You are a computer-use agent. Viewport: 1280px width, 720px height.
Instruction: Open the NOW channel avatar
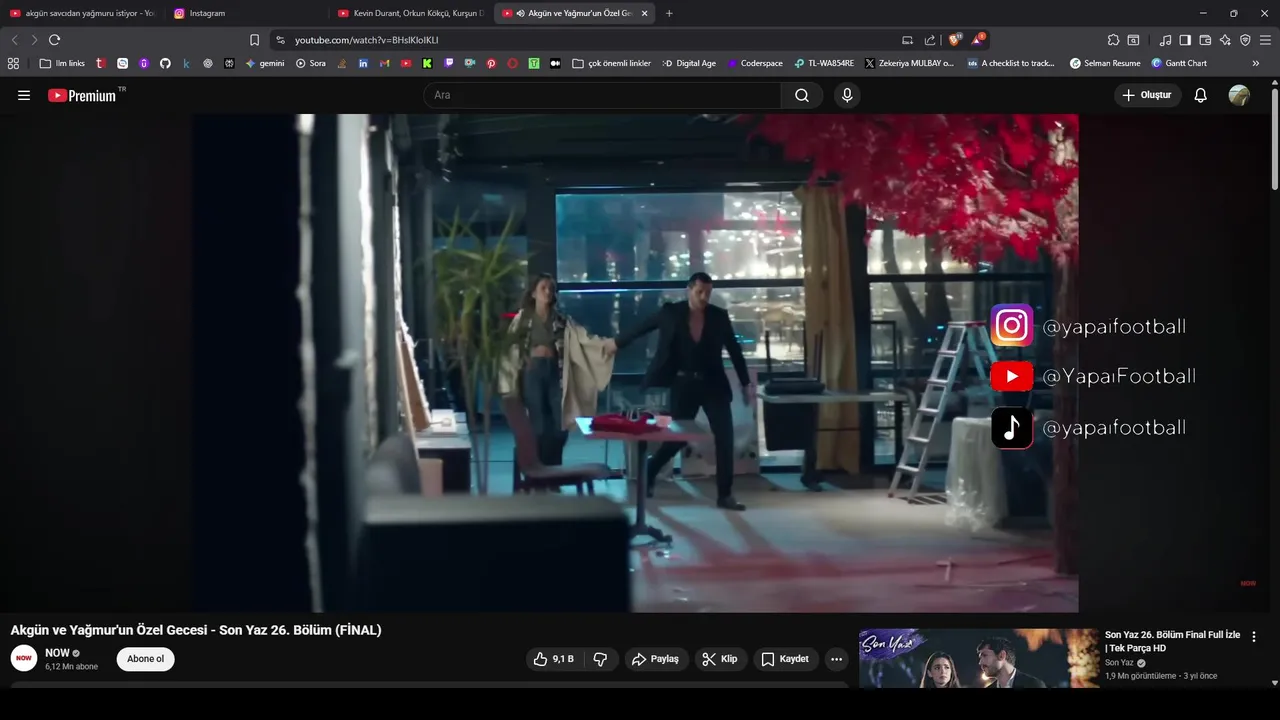(x=24, y=658)
